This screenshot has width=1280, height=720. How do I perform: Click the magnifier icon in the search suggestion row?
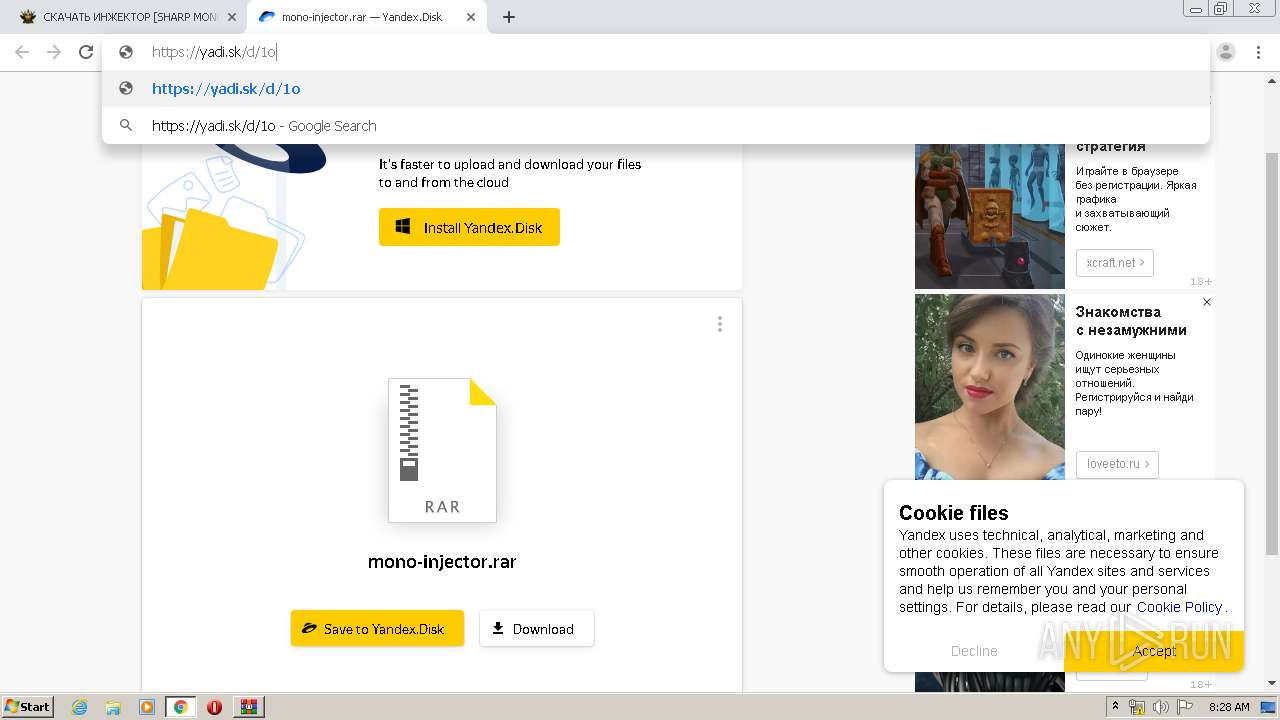(x=126, y=126)
